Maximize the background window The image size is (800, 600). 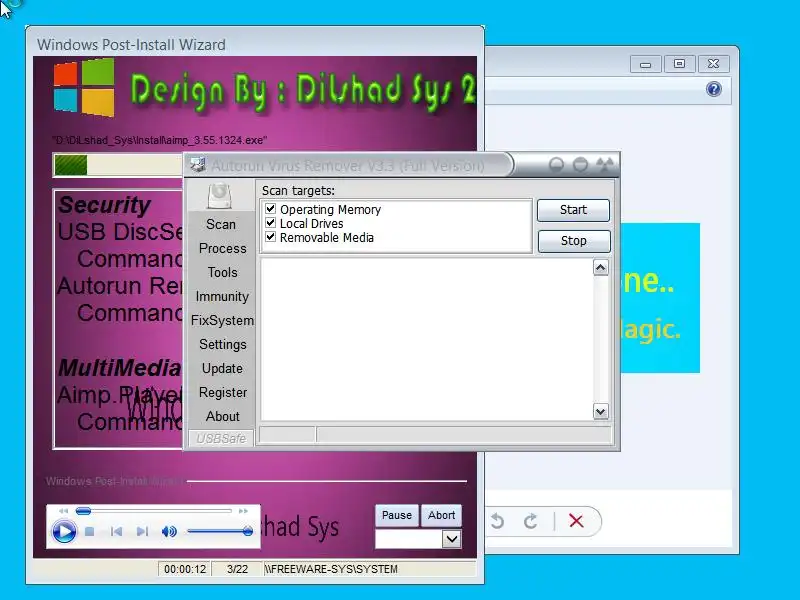tap(679, 64)
